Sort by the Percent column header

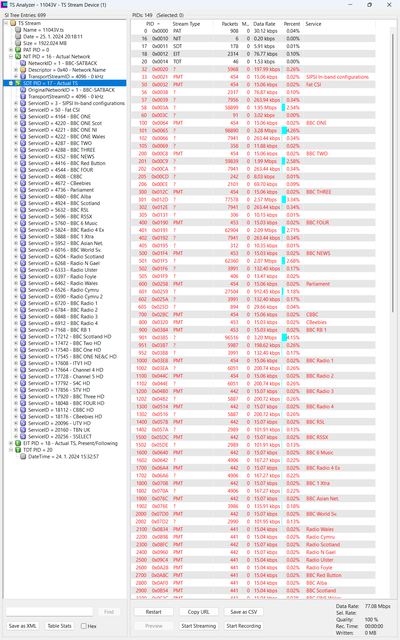coord(291,24)
